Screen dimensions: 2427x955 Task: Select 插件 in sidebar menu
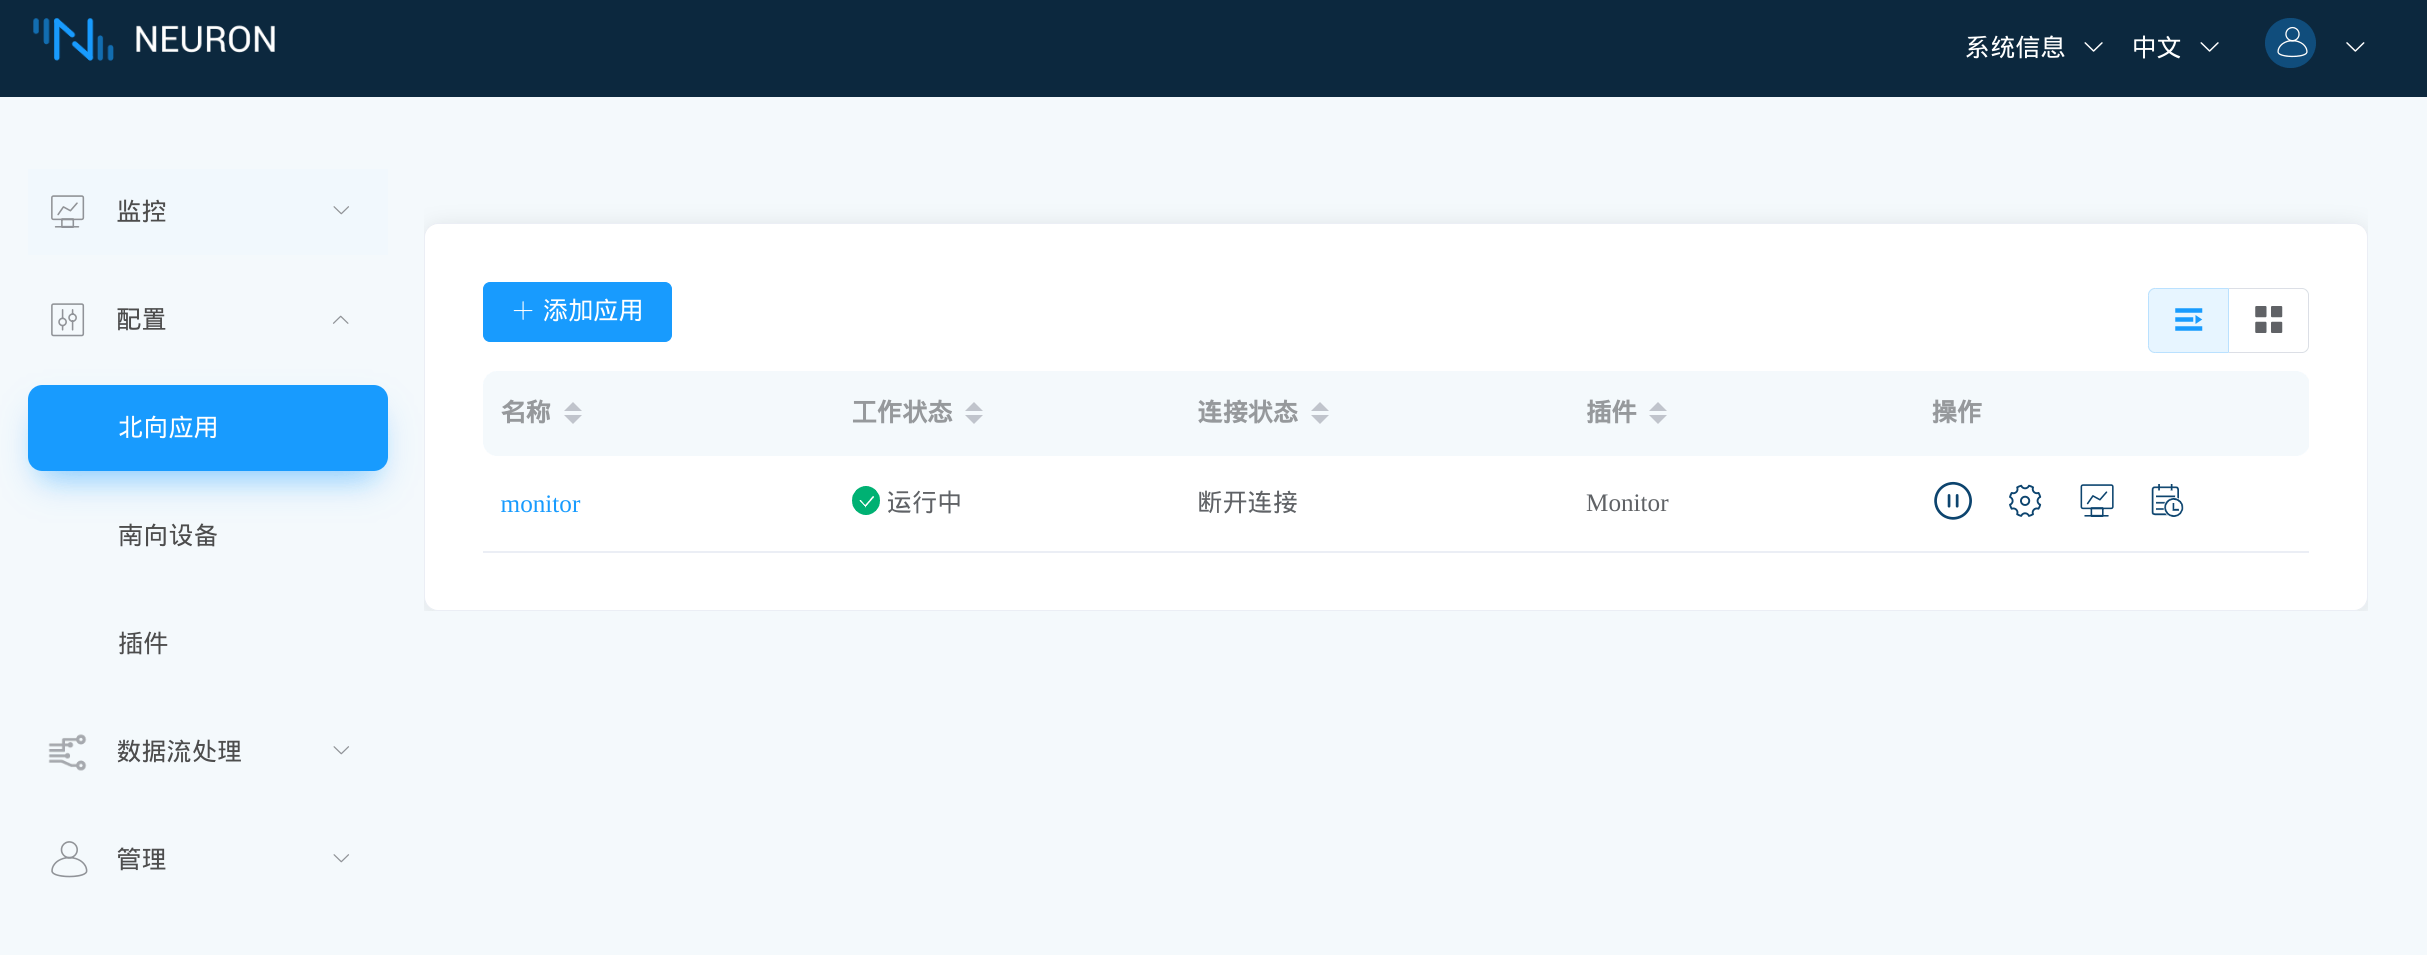(x=143, y=644)
